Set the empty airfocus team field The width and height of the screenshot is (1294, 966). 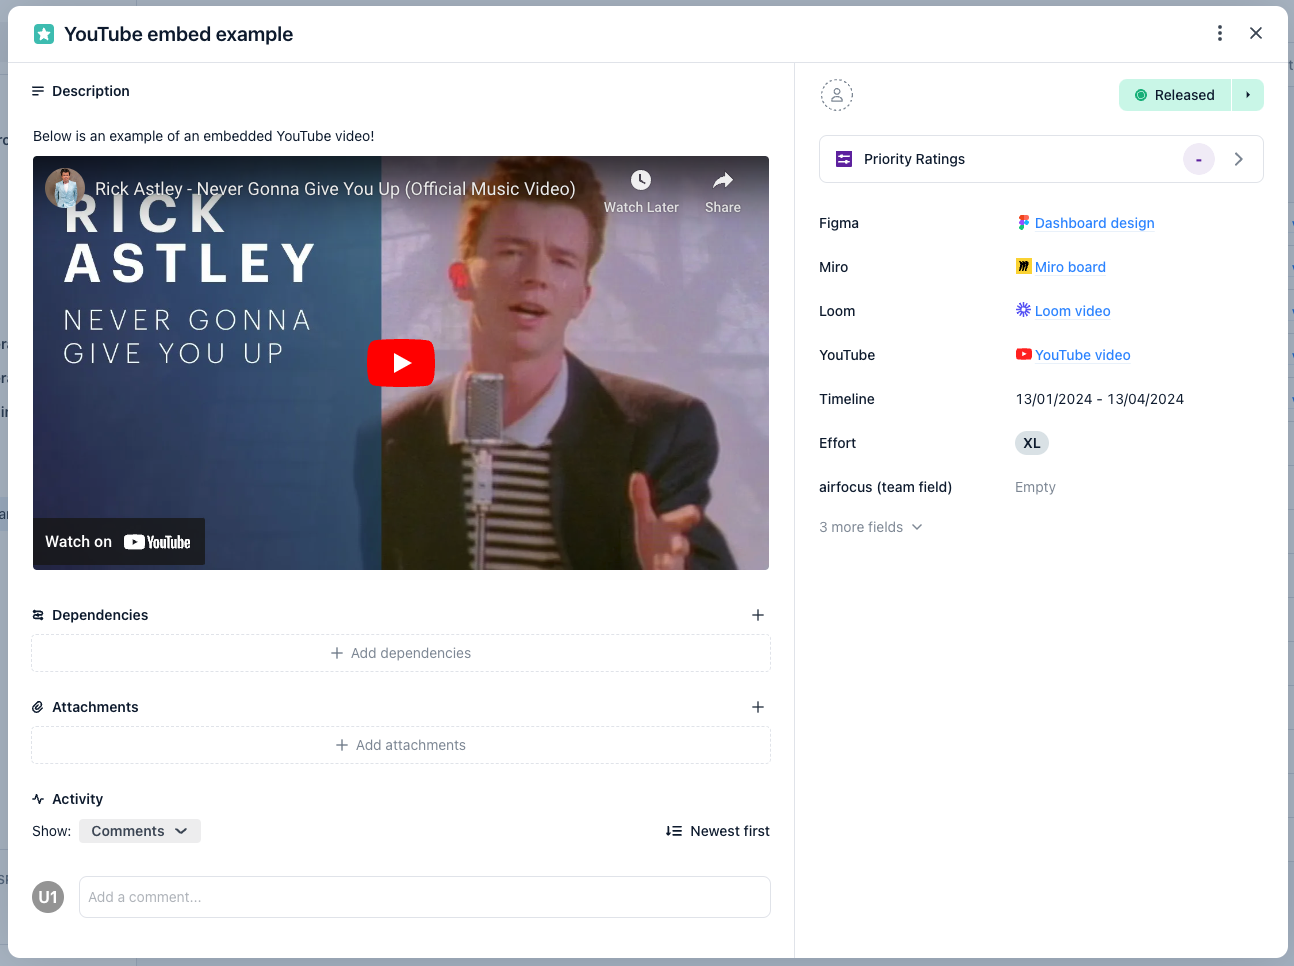tap(1035, 487)
